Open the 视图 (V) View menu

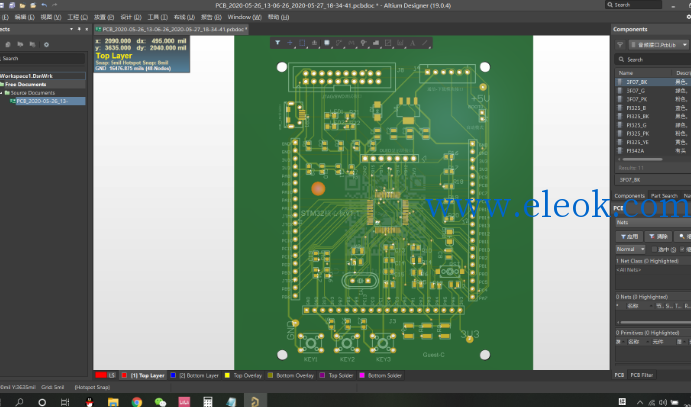[x=51, y=17]
